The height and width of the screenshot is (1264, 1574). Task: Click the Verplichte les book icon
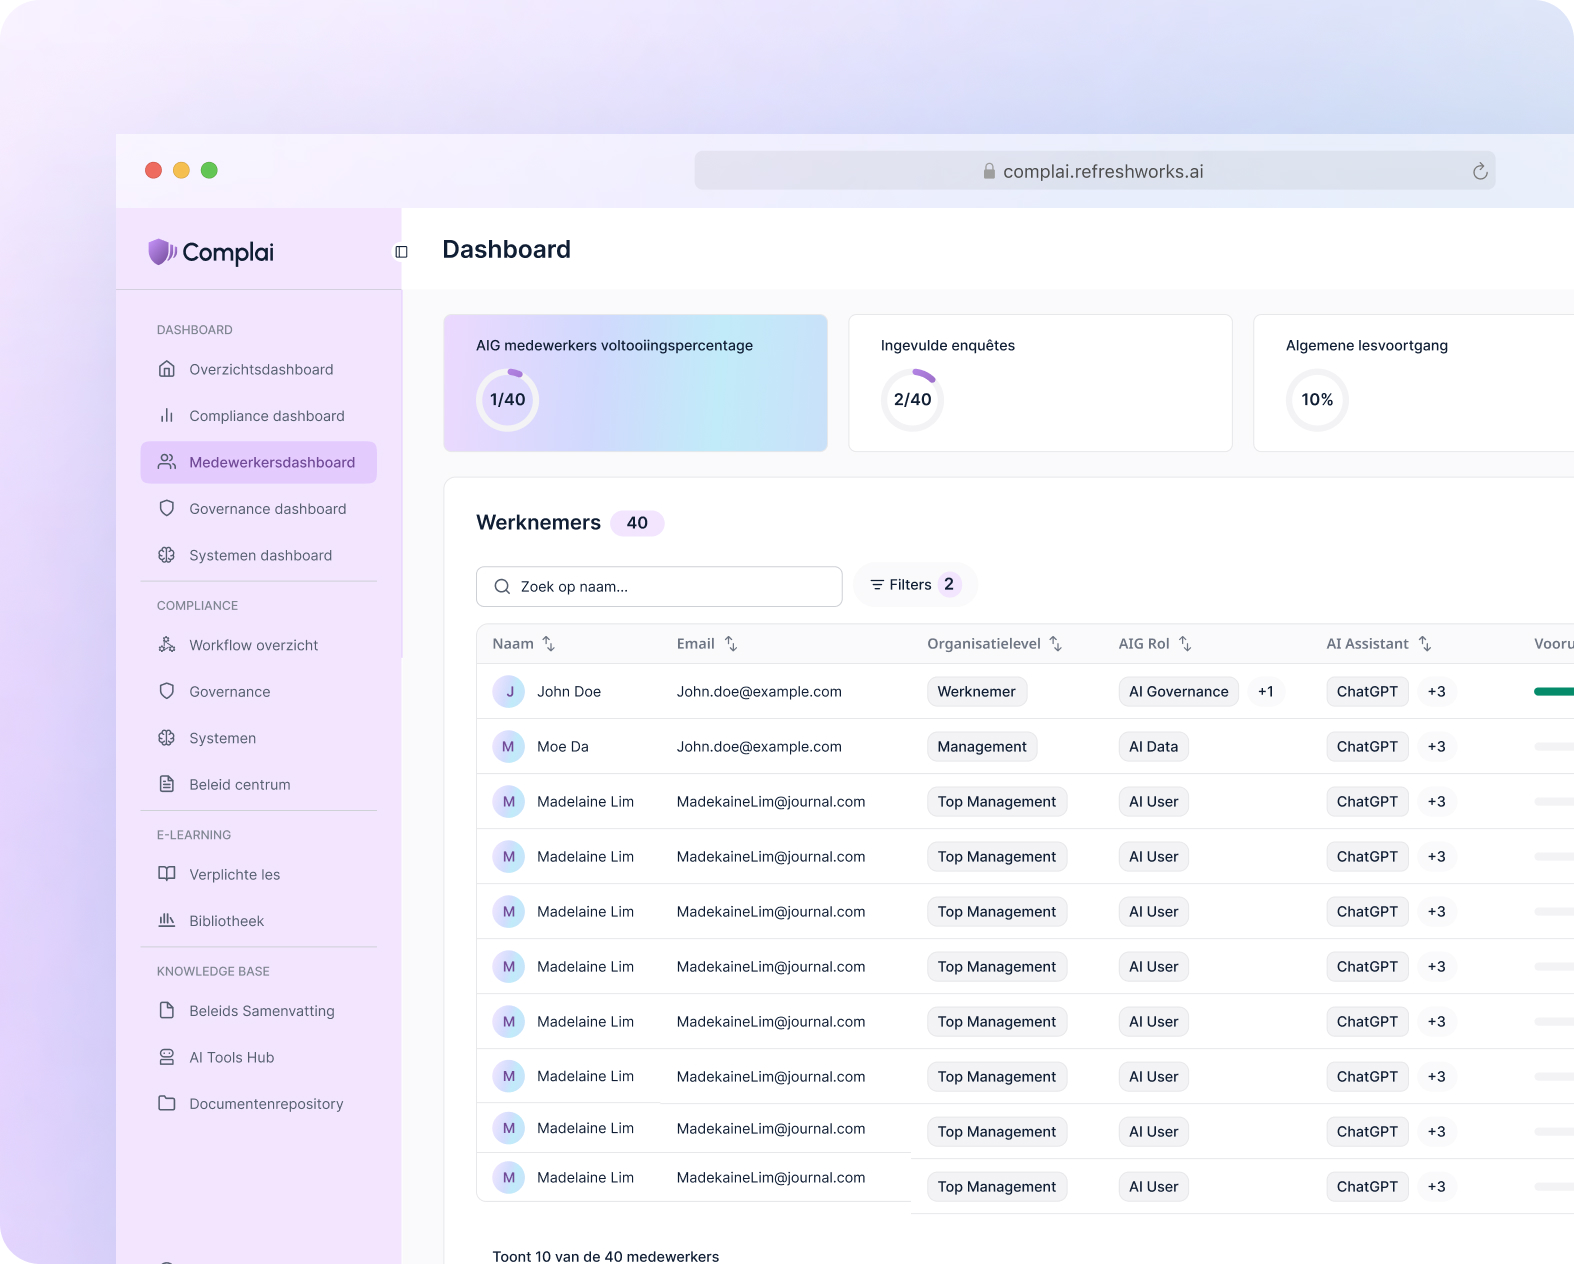pos(167,874)
